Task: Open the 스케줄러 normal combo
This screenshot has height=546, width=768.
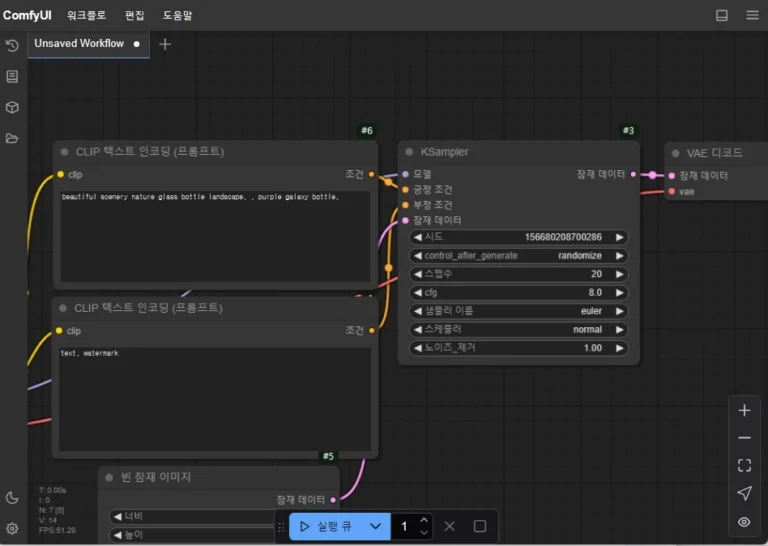Action: [519, 330]
